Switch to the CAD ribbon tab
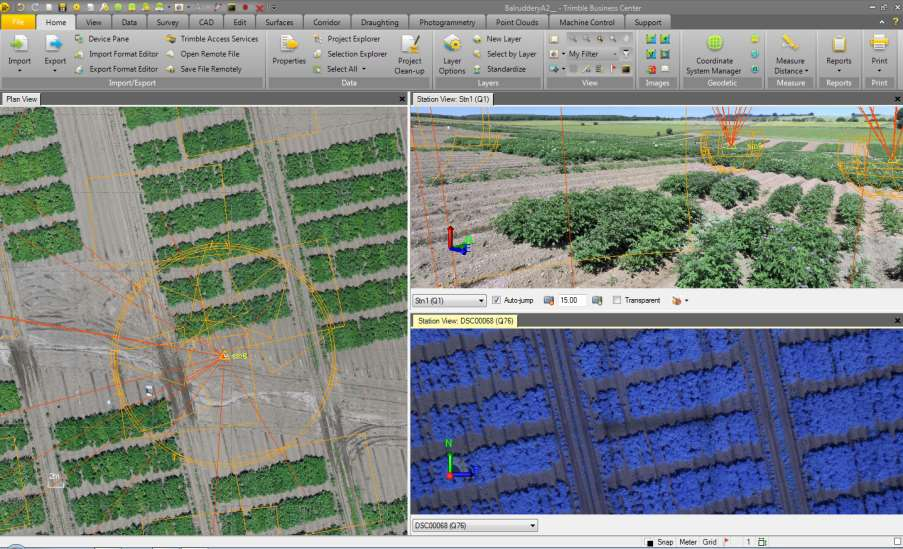The width and height of the screenshot is (903, 549). coord(206,22)
